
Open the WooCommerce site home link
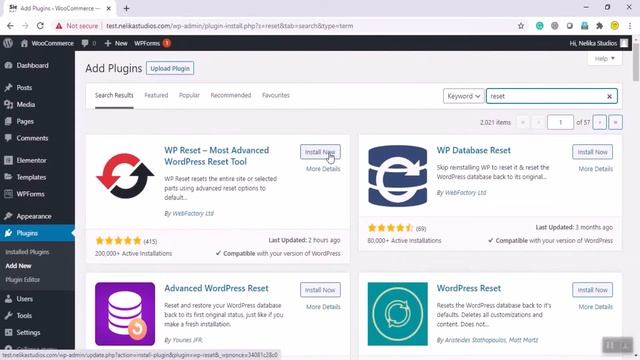coord(47,43)
